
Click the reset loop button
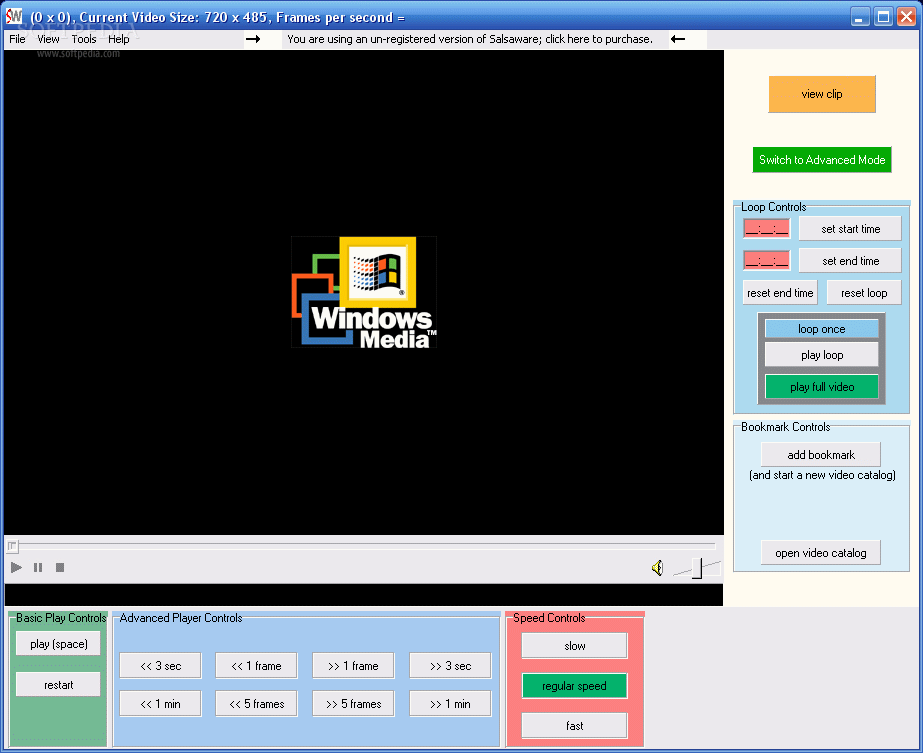click(x=864, y=293)
